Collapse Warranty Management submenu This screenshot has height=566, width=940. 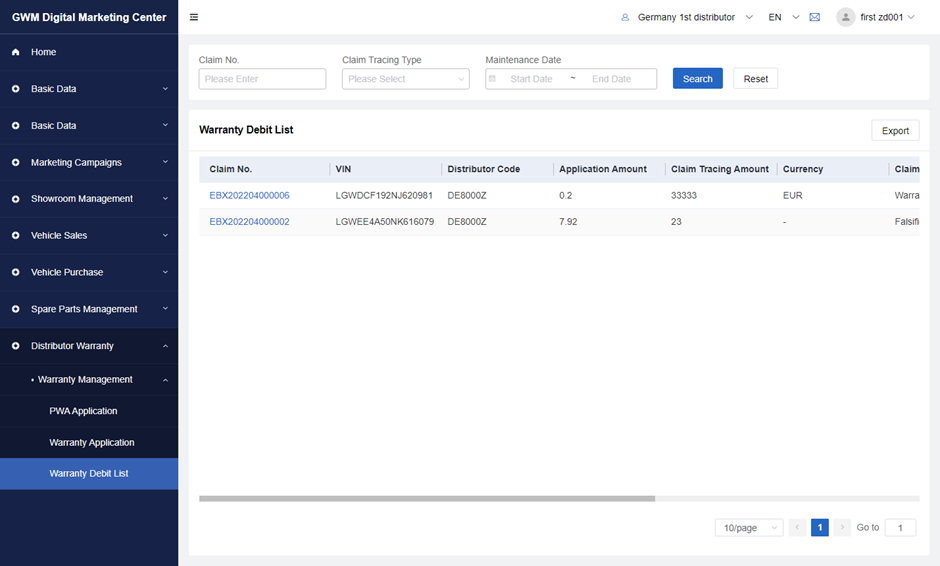[x=89, y=380]
